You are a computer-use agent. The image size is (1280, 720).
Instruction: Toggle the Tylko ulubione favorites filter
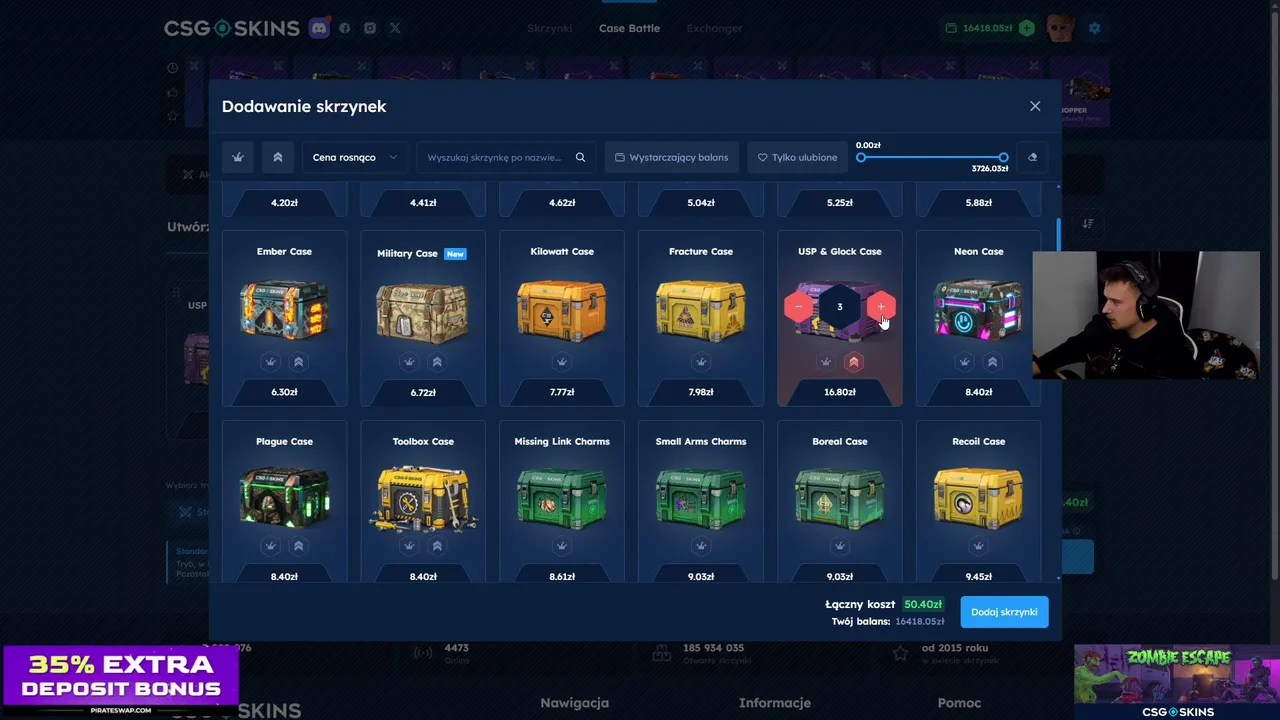click(x=797, y=157)
